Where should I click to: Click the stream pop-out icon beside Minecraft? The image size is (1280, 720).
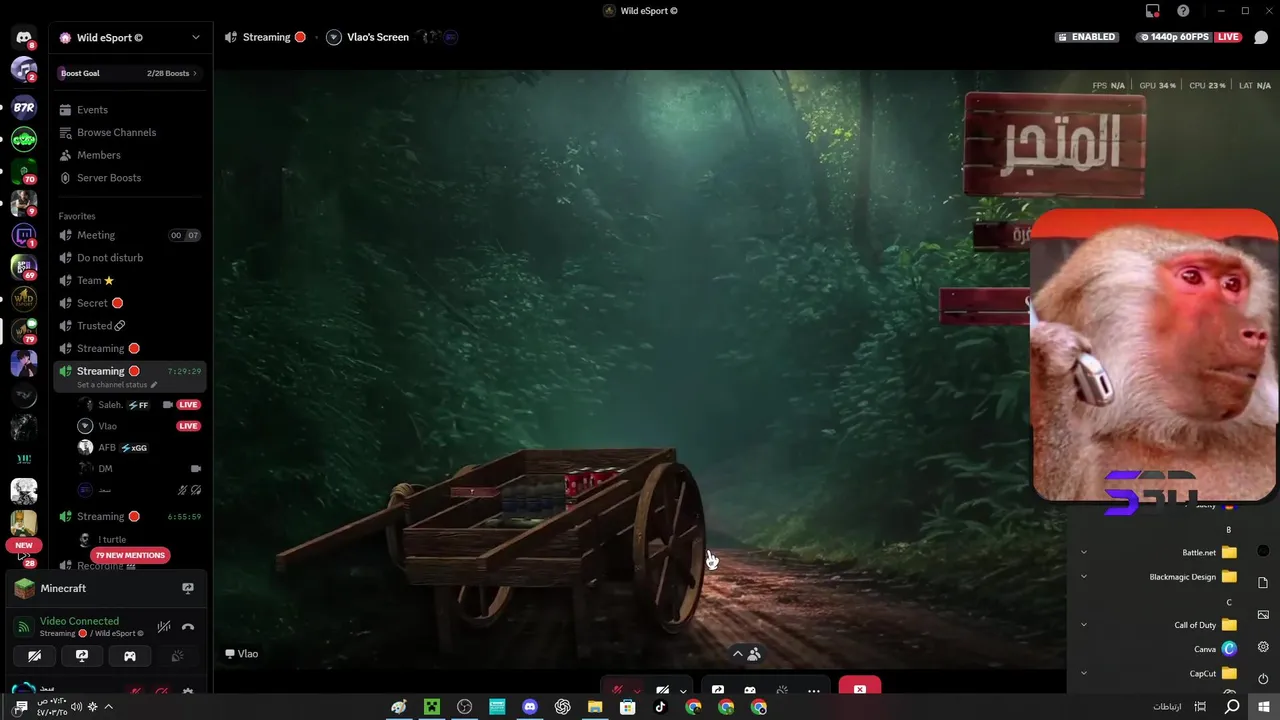187,589
